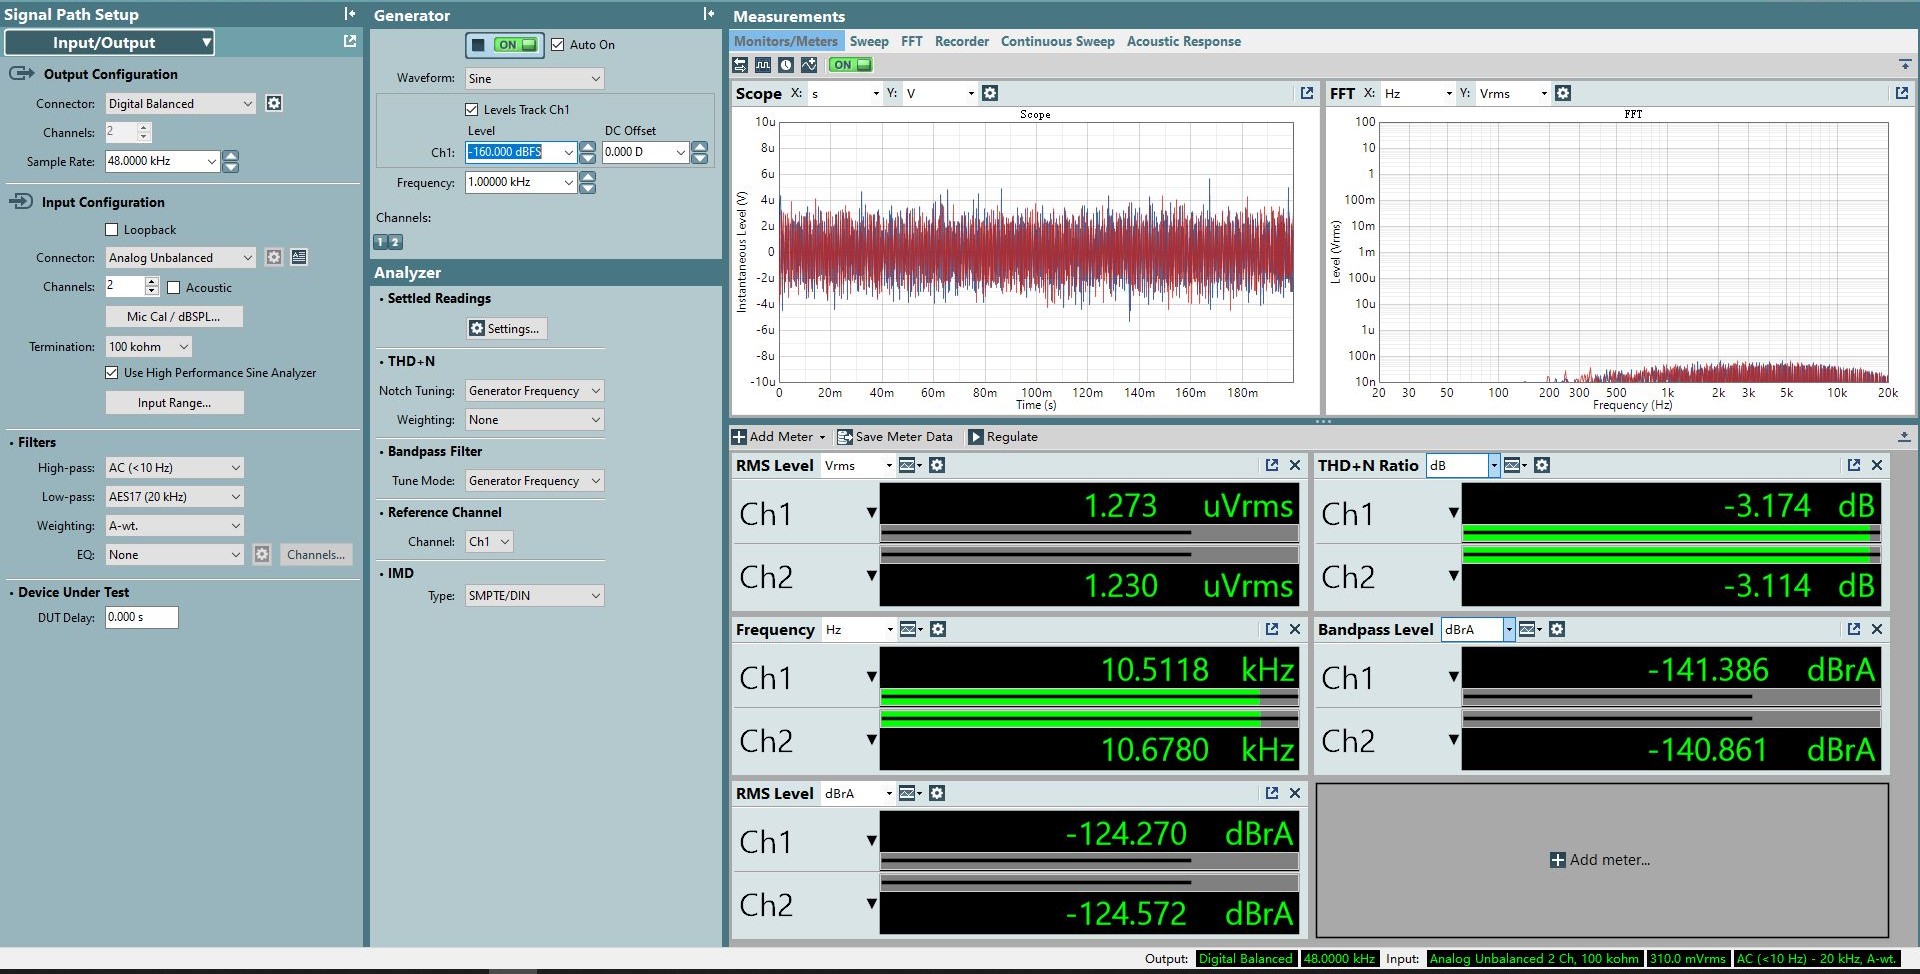Open Settled Readings Settings
The height and width of the screenshot is (974, 1920).
(x=506, y=328)
